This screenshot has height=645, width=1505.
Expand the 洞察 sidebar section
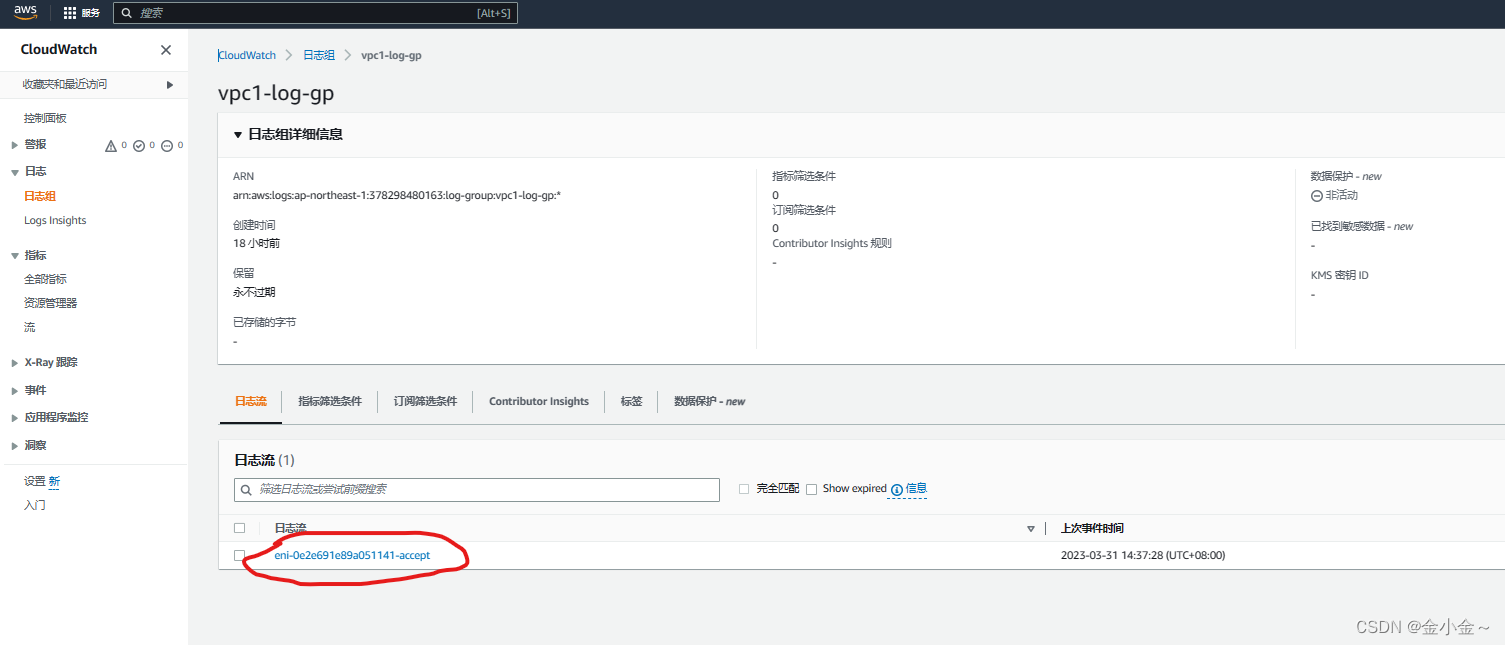coord(15,446)
